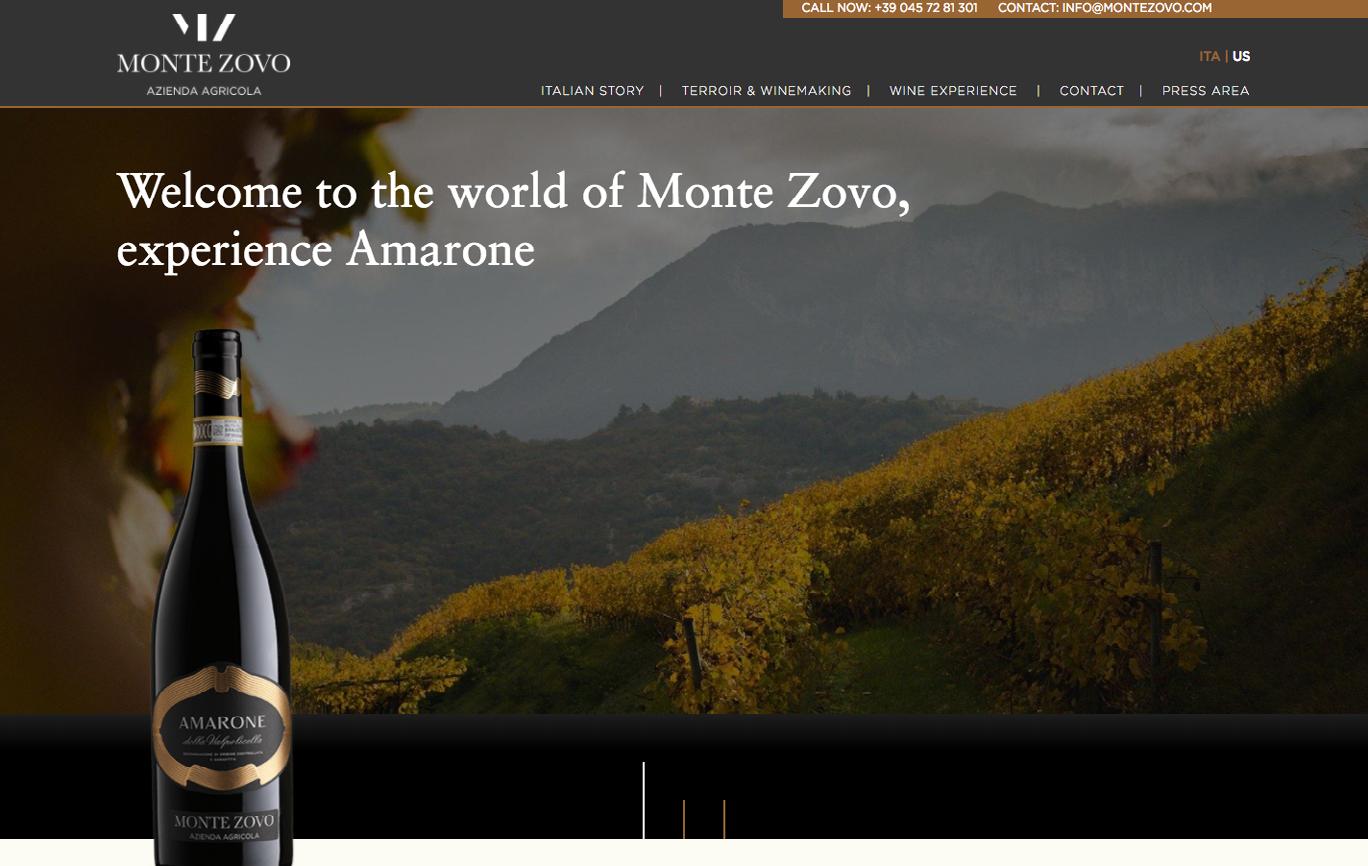This screenshot has width=1368, height=866.
Task: Jump to the second slide indicator line
Action: (x=684, y=819)
